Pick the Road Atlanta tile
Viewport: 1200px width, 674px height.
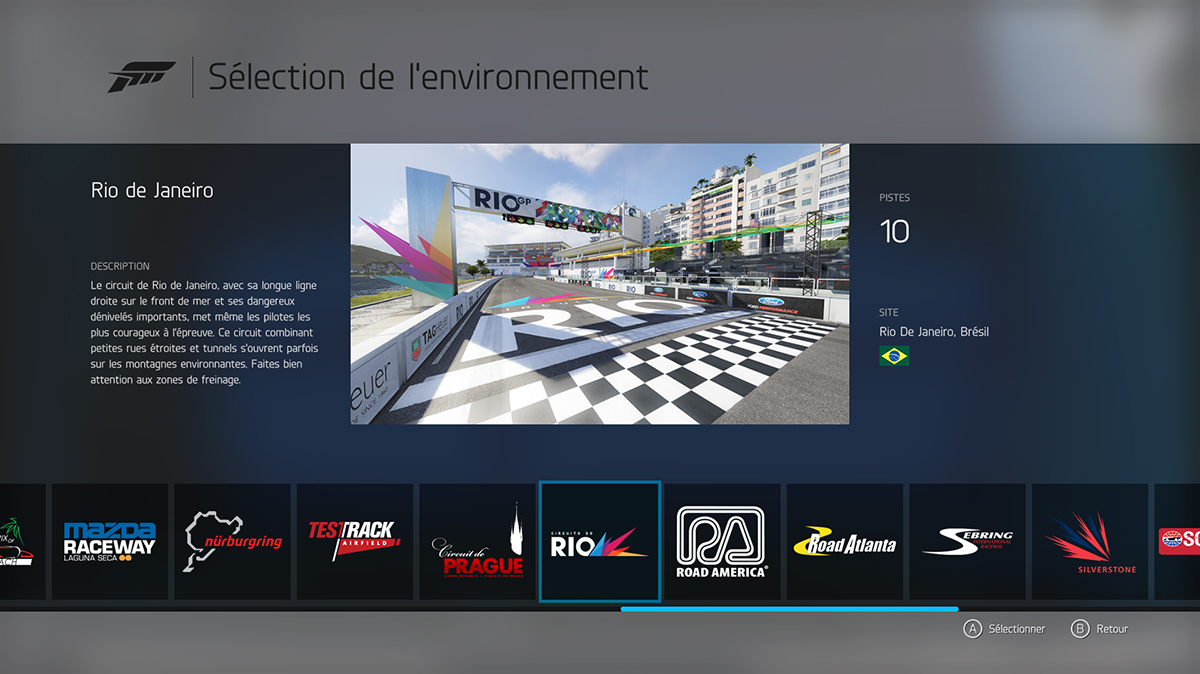tap(845, 542)
